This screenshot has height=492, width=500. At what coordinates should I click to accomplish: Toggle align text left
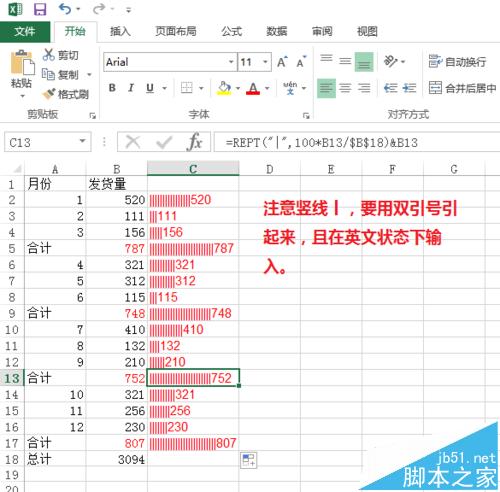click(x=326, y=88)
